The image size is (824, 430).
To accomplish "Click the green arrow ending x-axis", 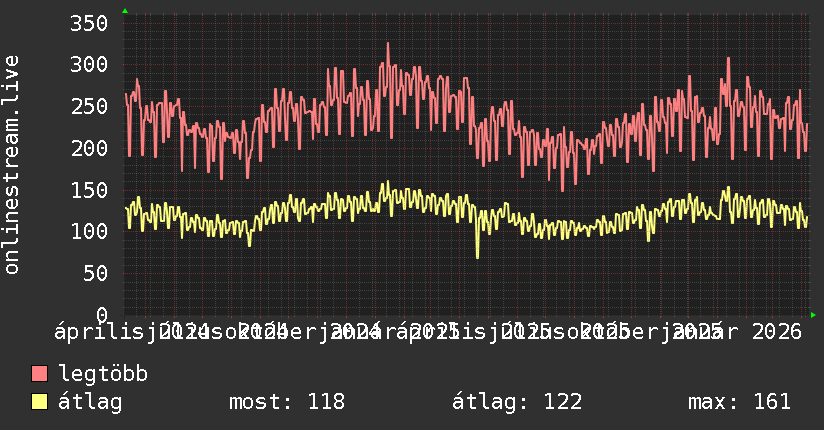I will point(813,315).
